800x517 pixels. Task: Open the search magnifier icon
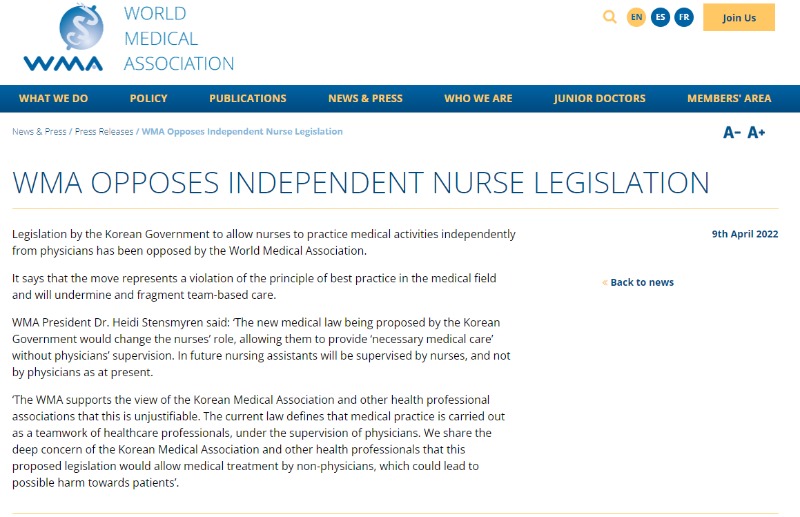pos(610,17)
